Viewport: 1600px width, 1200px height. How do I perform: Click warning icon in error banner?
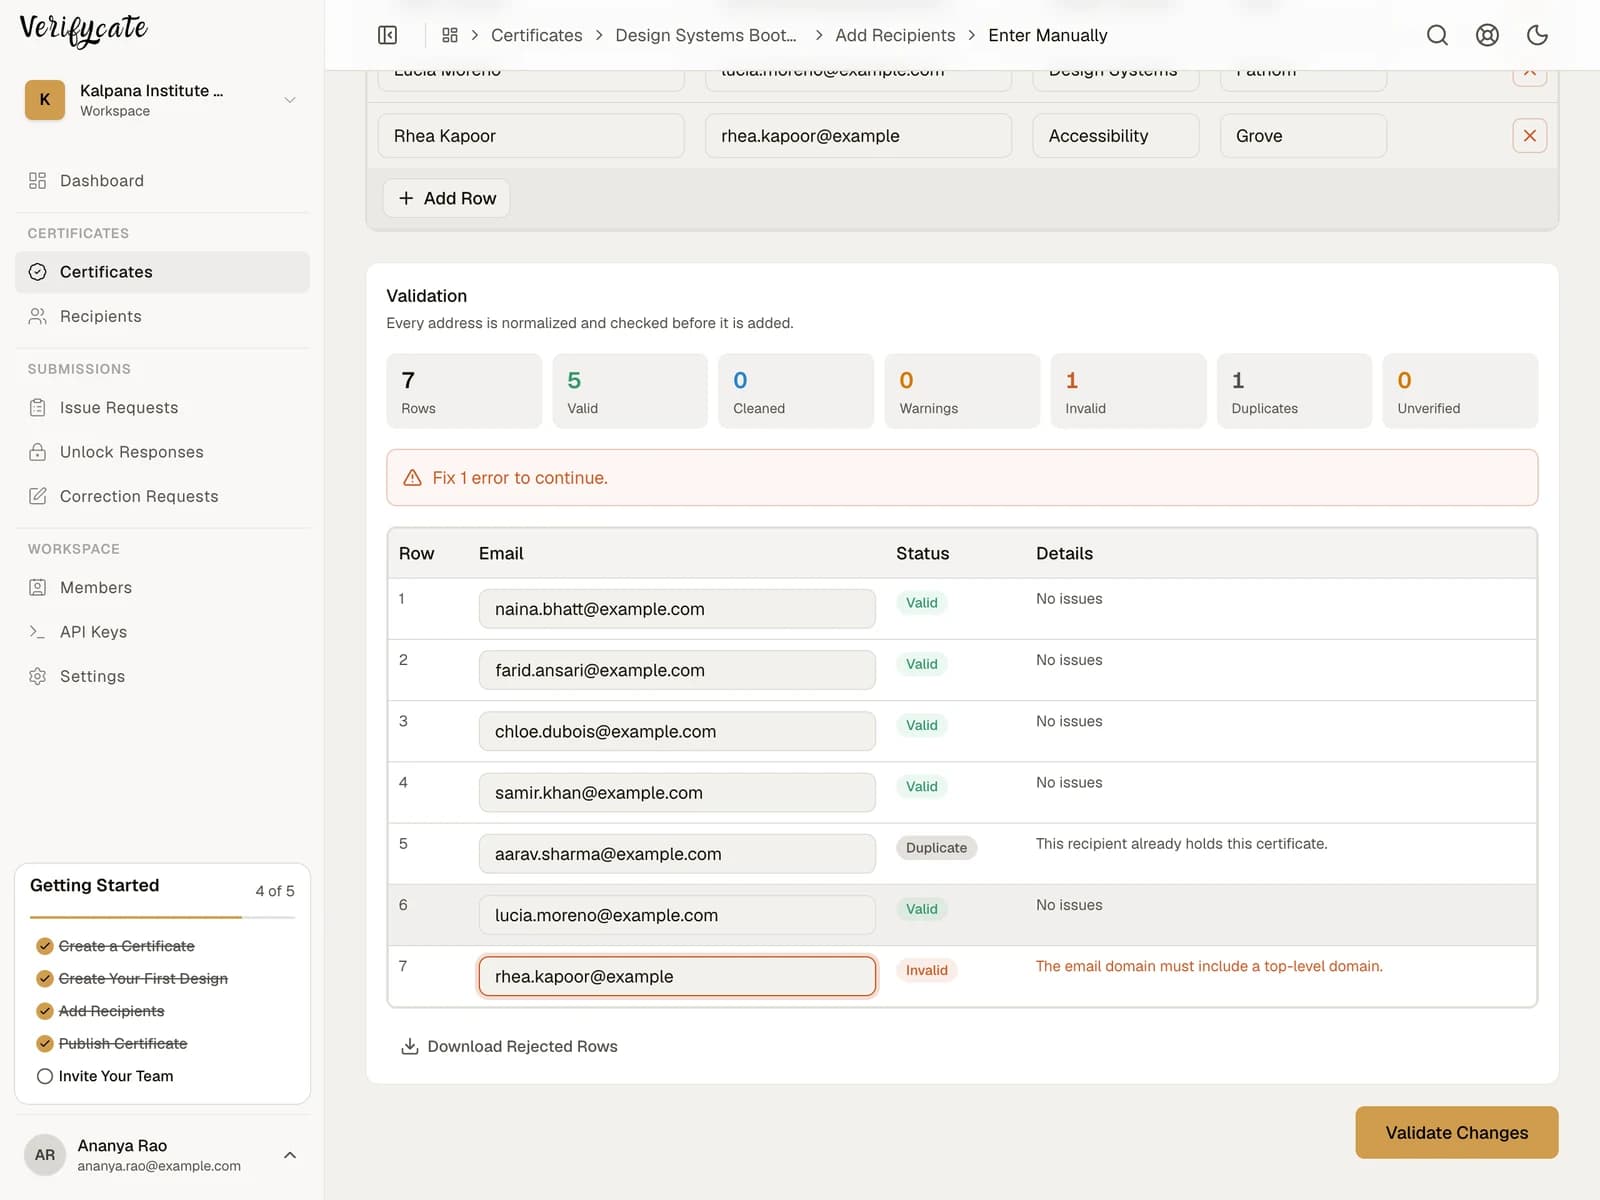point(412,478)
